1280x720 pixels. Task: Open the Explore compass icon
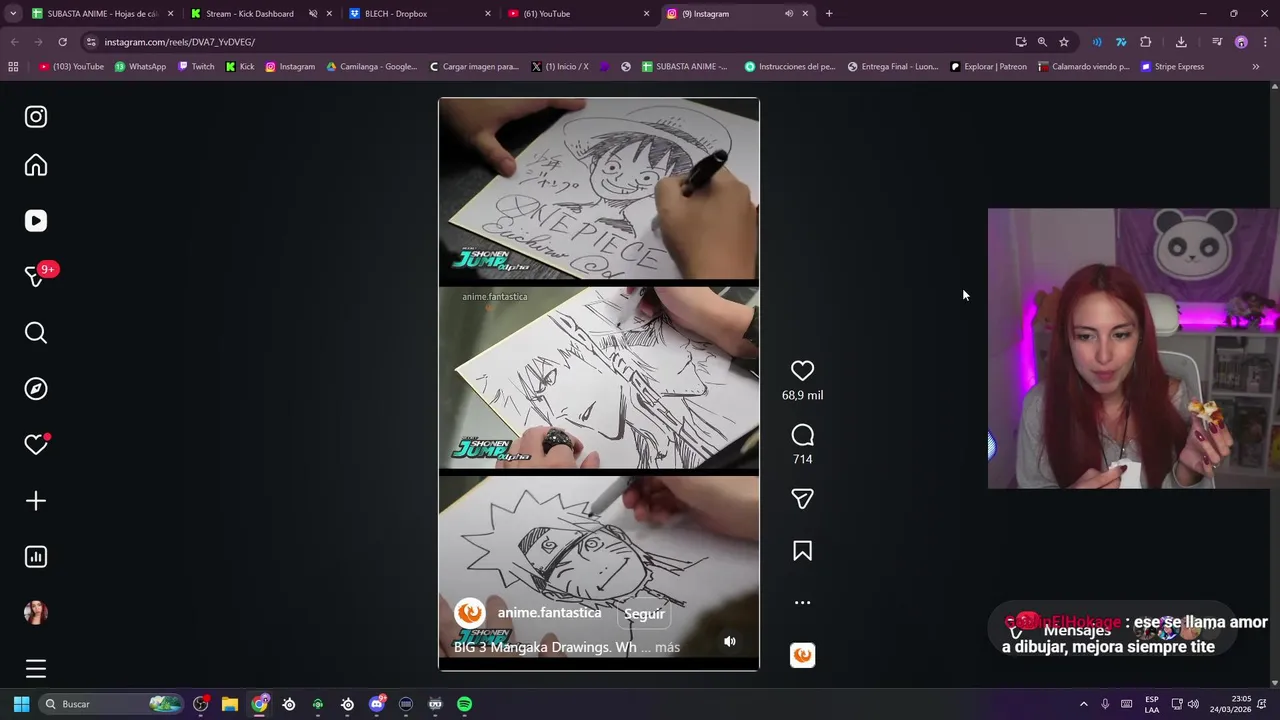point(36,389)
